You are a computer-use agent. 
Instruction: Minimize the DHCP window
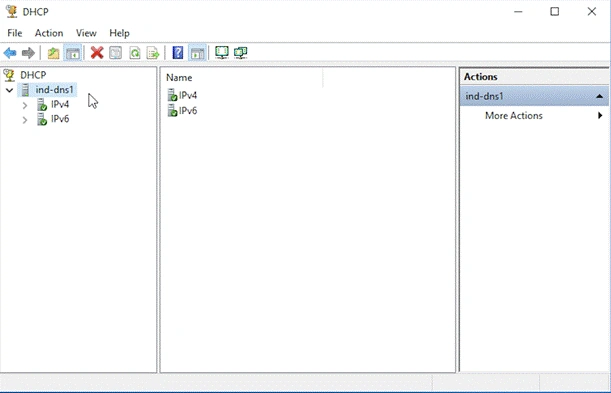pyautogui.click(x=518, y=12)
